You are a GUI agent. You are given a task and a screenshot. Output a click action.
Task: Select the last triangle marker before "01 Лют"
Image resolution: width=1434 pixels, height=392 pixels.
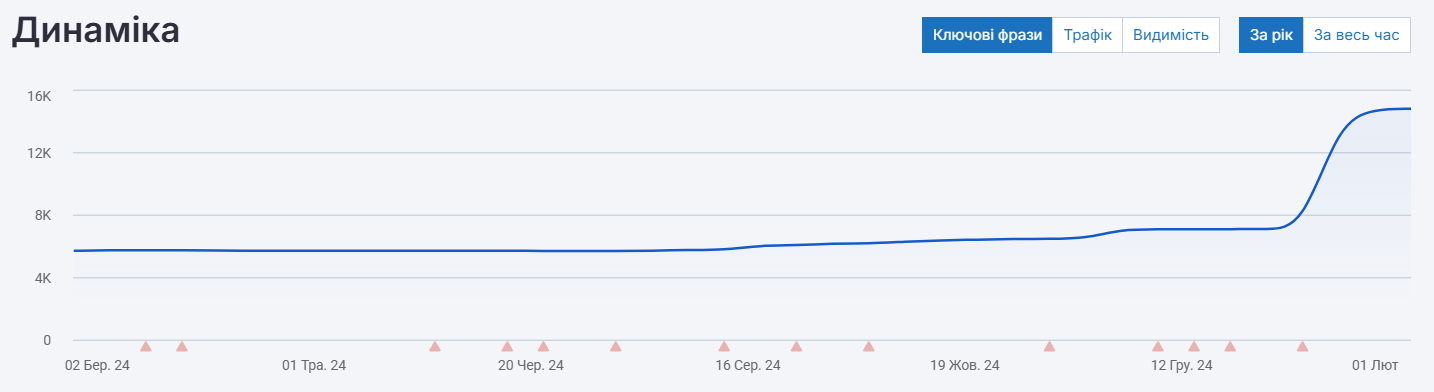click(x=1302, y=347)
